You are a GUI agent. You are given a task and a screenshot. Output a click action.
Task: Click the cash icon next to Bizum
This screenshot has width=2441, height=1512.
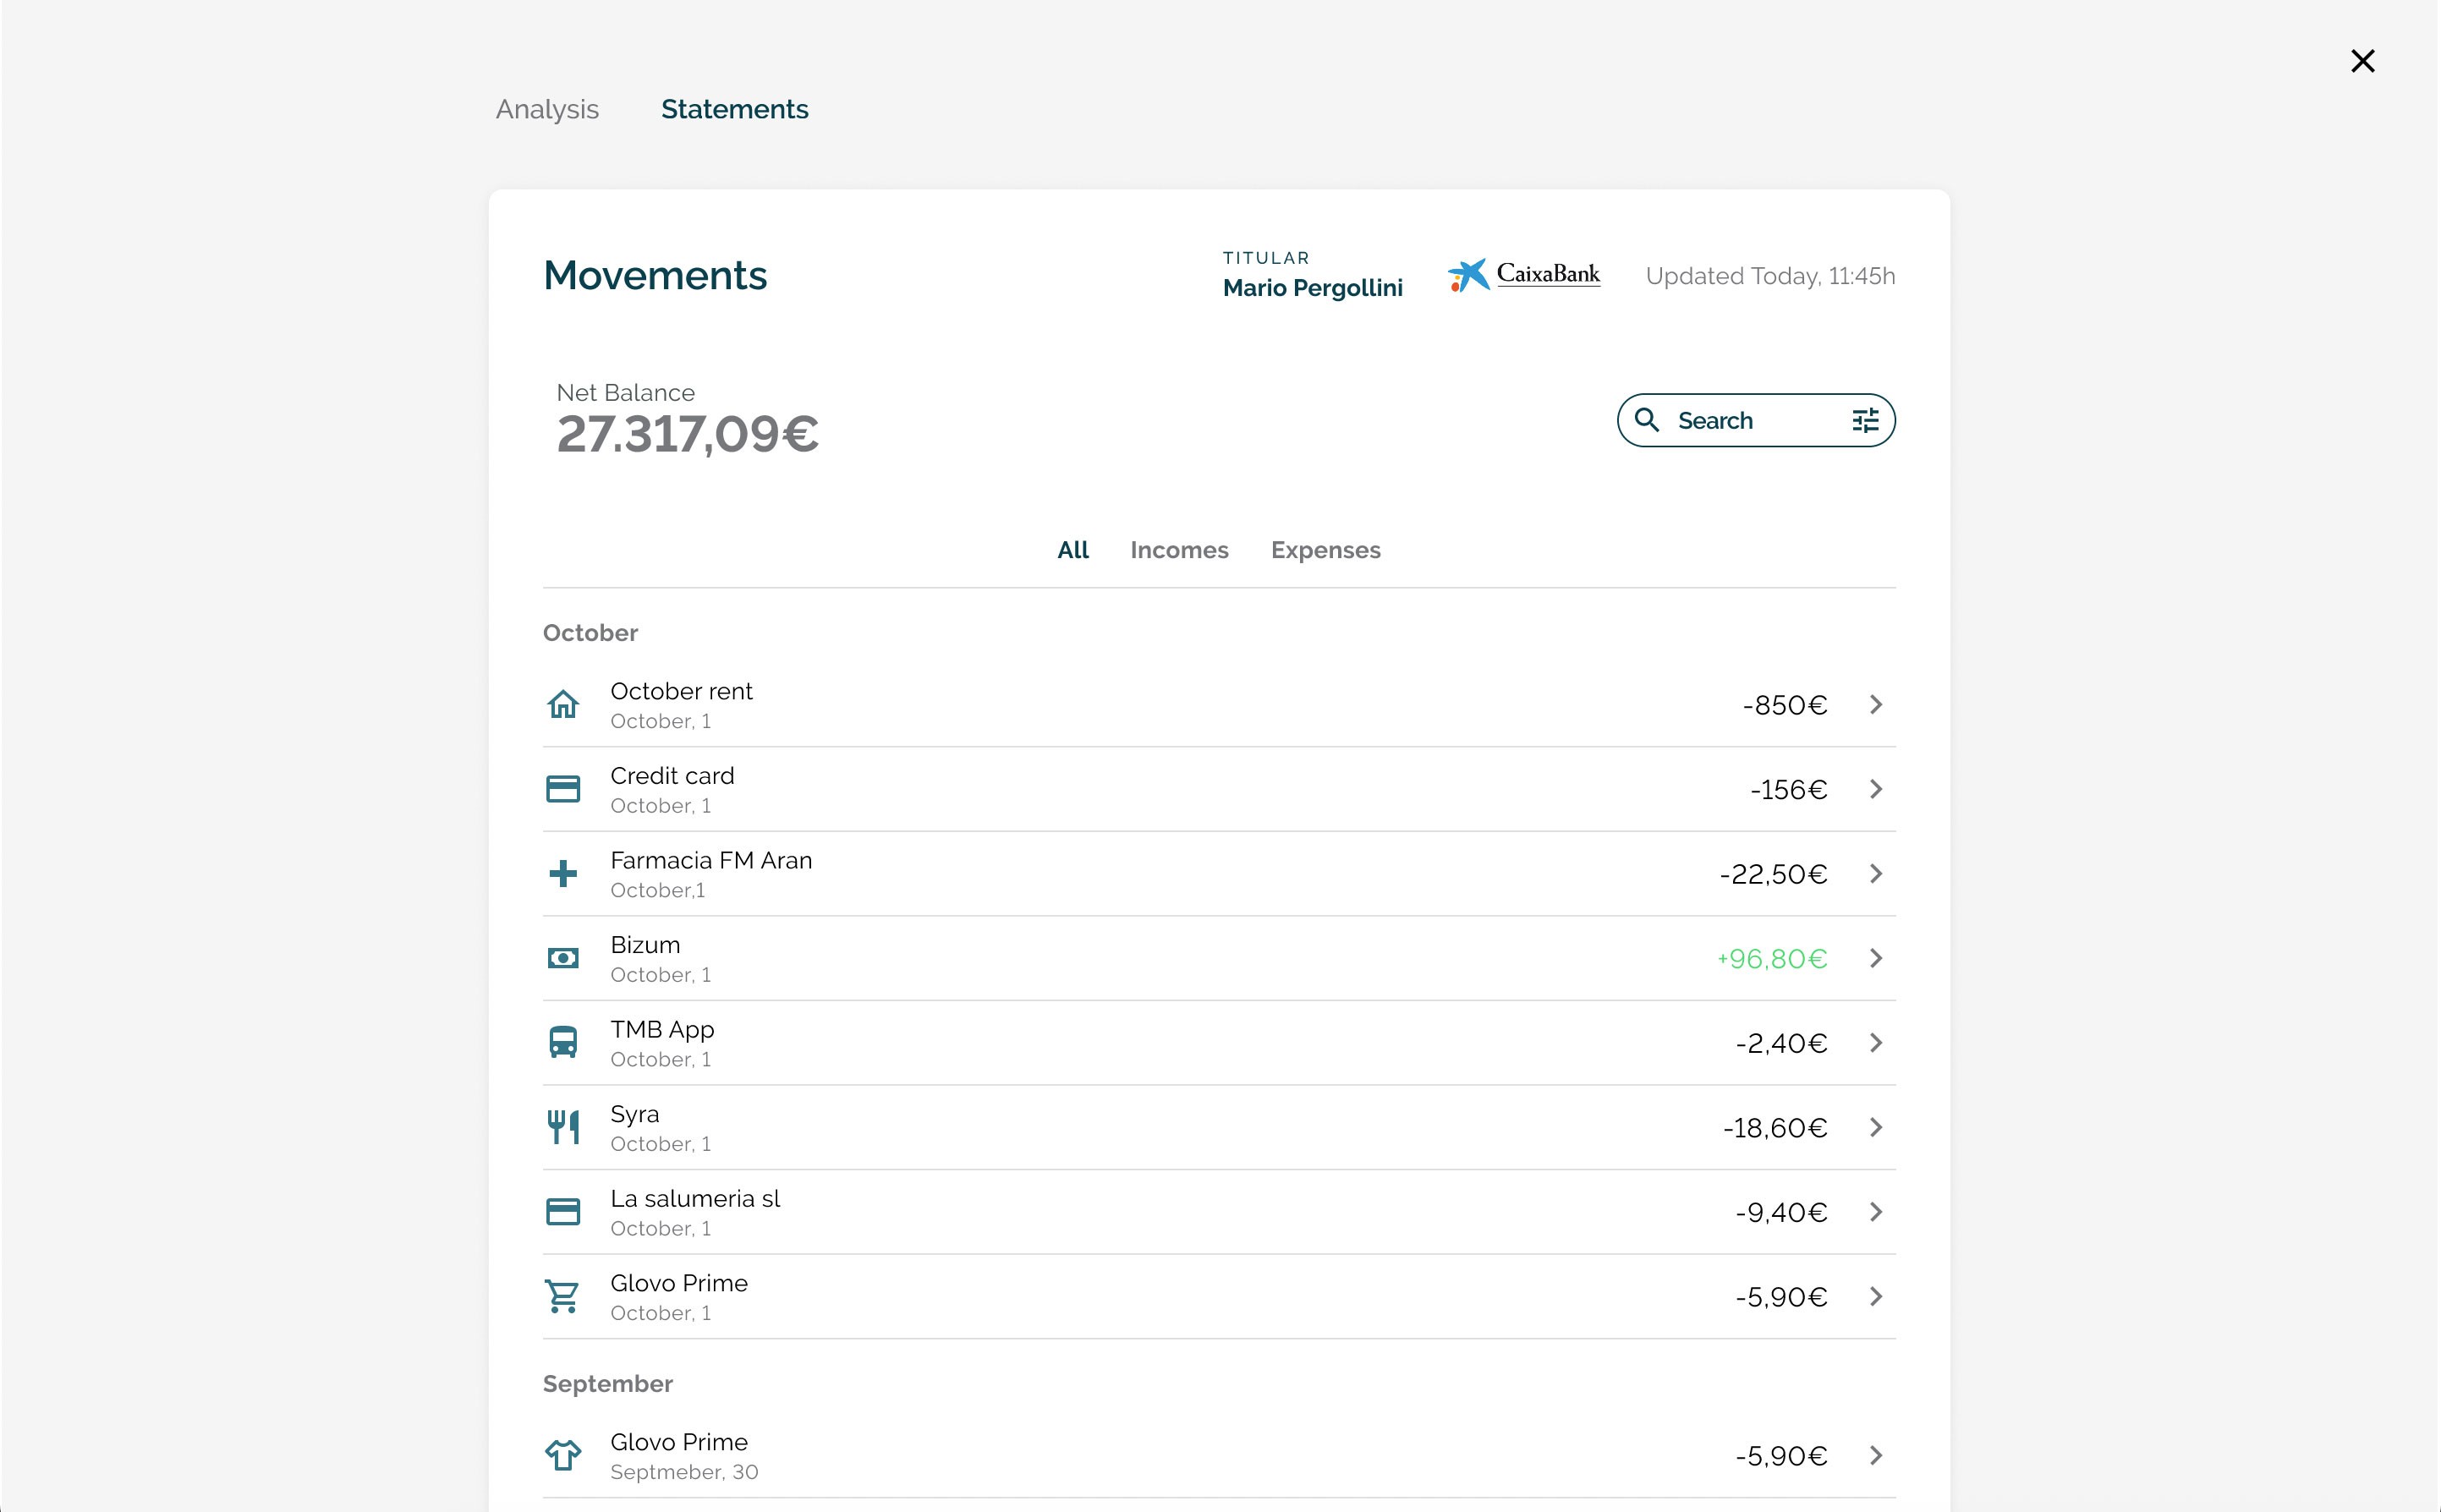tap(563, 959)
